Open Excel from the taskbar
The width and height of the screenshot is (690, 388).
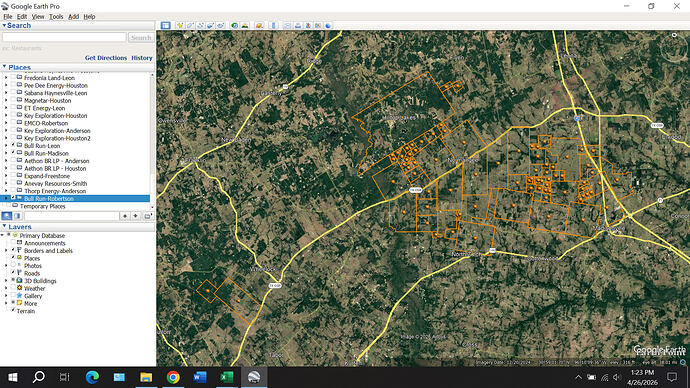pyautogui.click(x=227, y=377)
